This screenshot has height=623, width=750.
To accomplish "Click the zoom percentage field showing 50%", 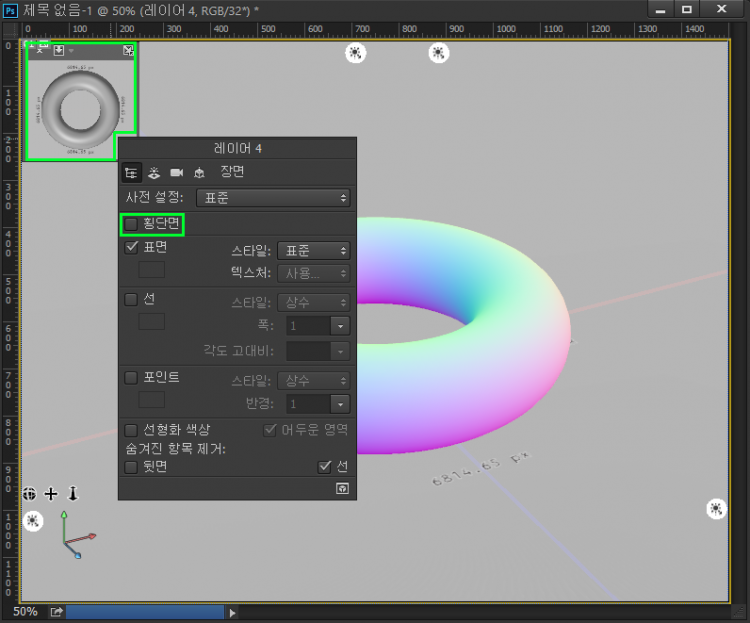I will coord(26,612).
